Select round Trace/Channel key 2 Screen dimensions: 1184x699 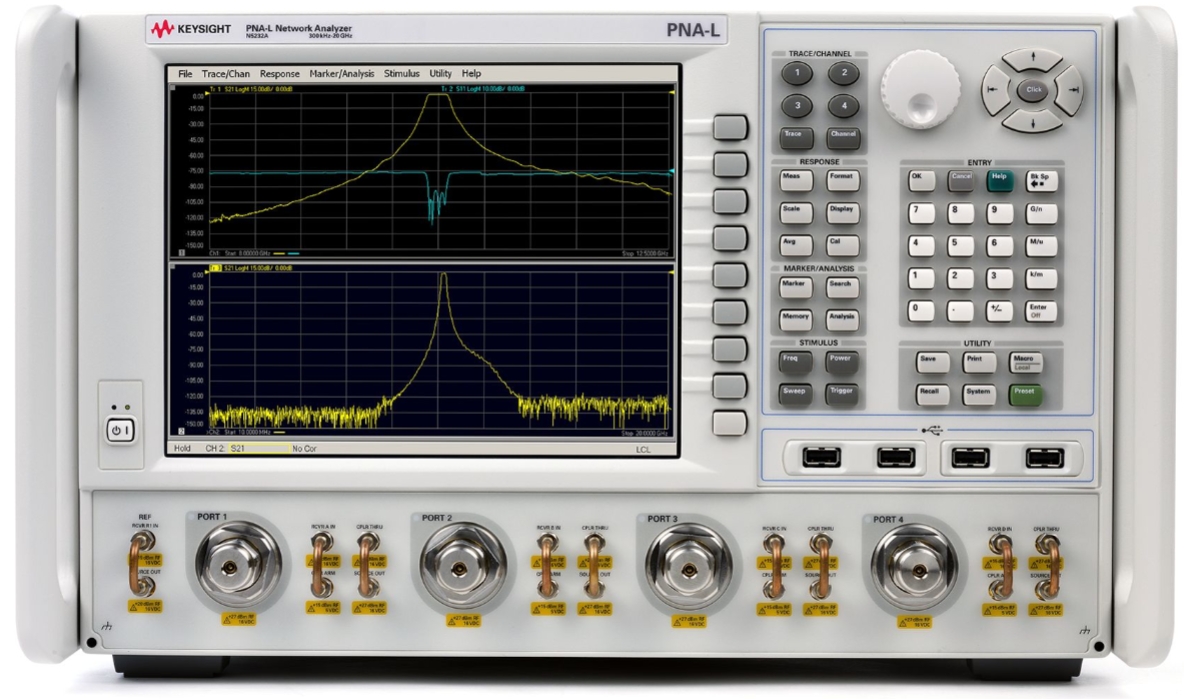(x=843, y=73)
